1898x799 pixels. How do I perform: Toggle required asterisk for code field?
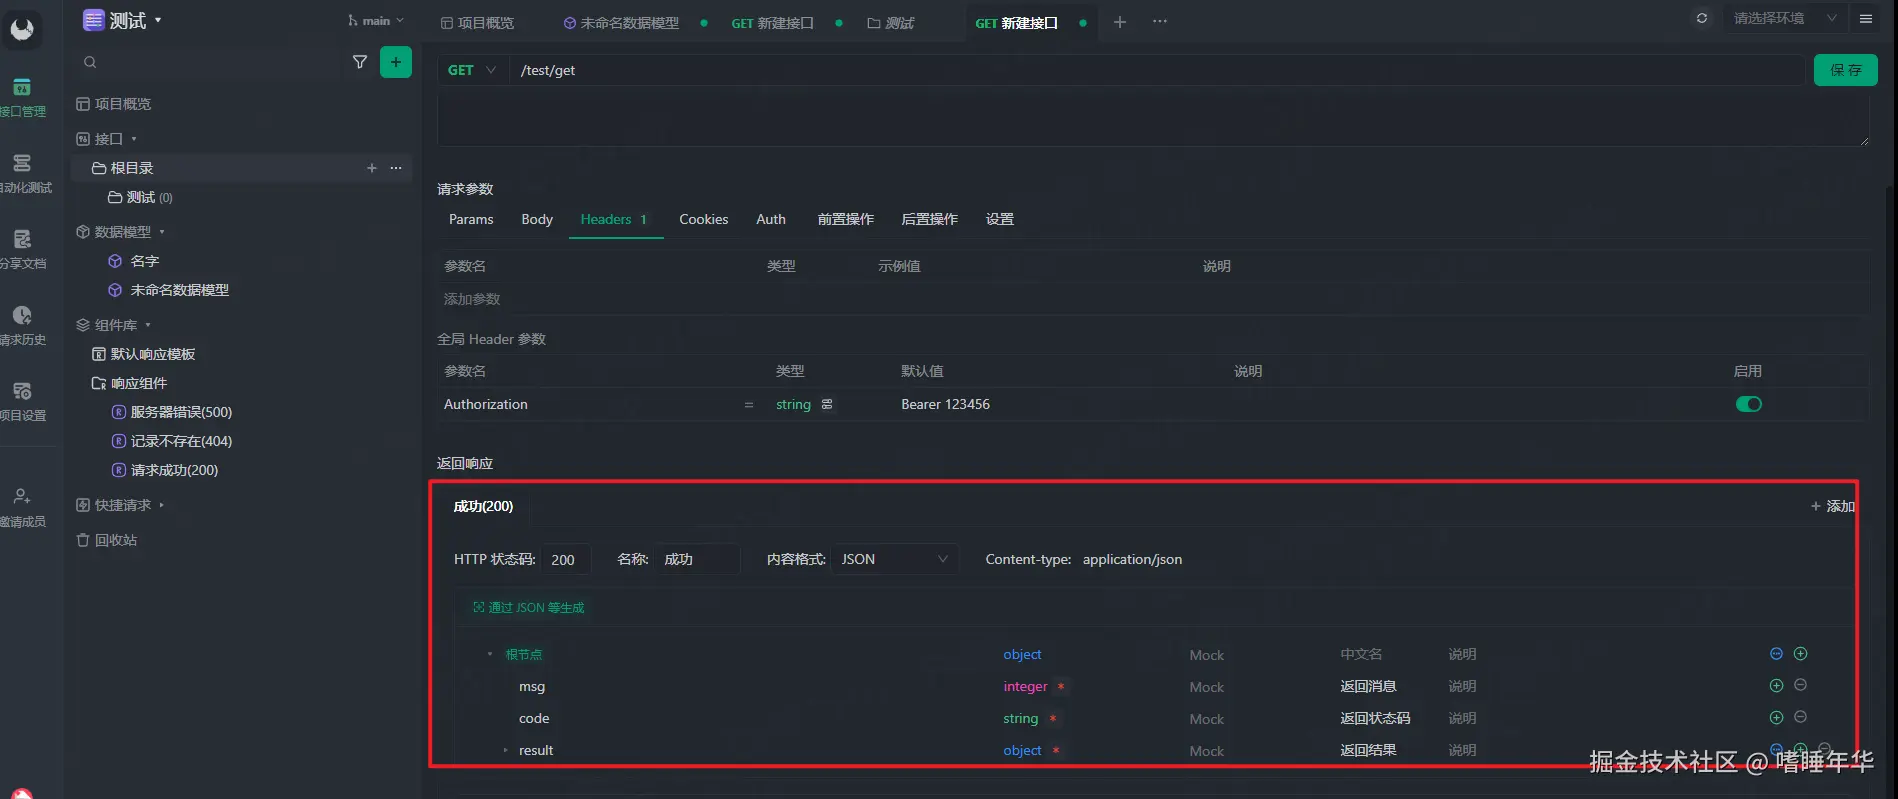pyautogui.click(x=1053, y=718)
